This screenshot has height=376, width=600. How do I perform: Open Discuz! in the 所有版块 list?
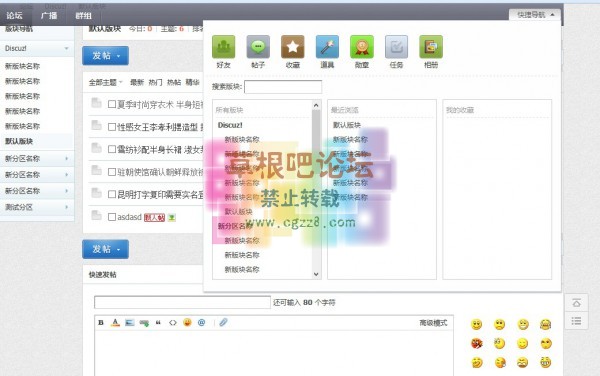(230, 125)
